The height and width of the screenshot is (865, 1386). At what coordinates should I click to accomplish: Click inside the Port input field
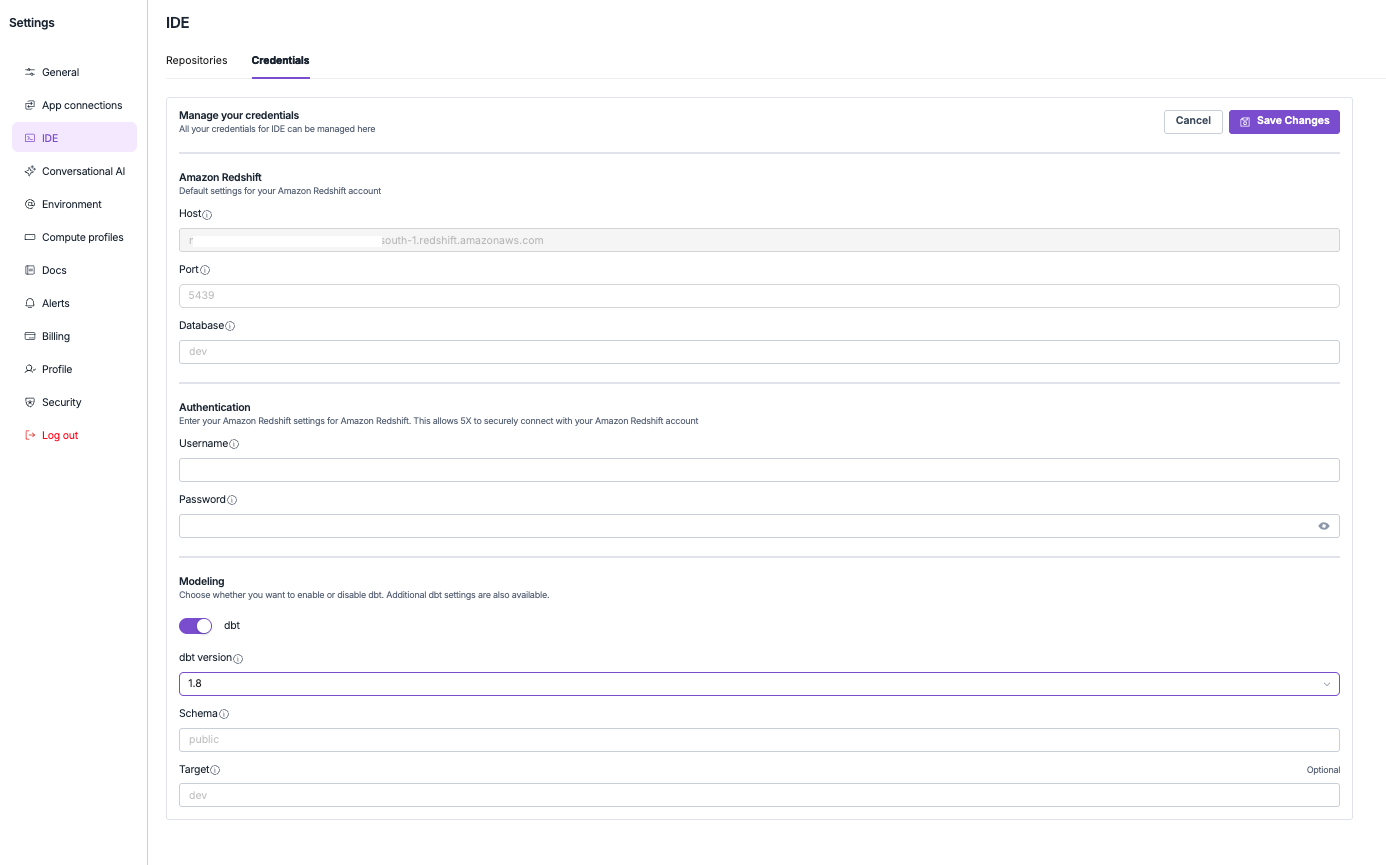coord(758,296)
